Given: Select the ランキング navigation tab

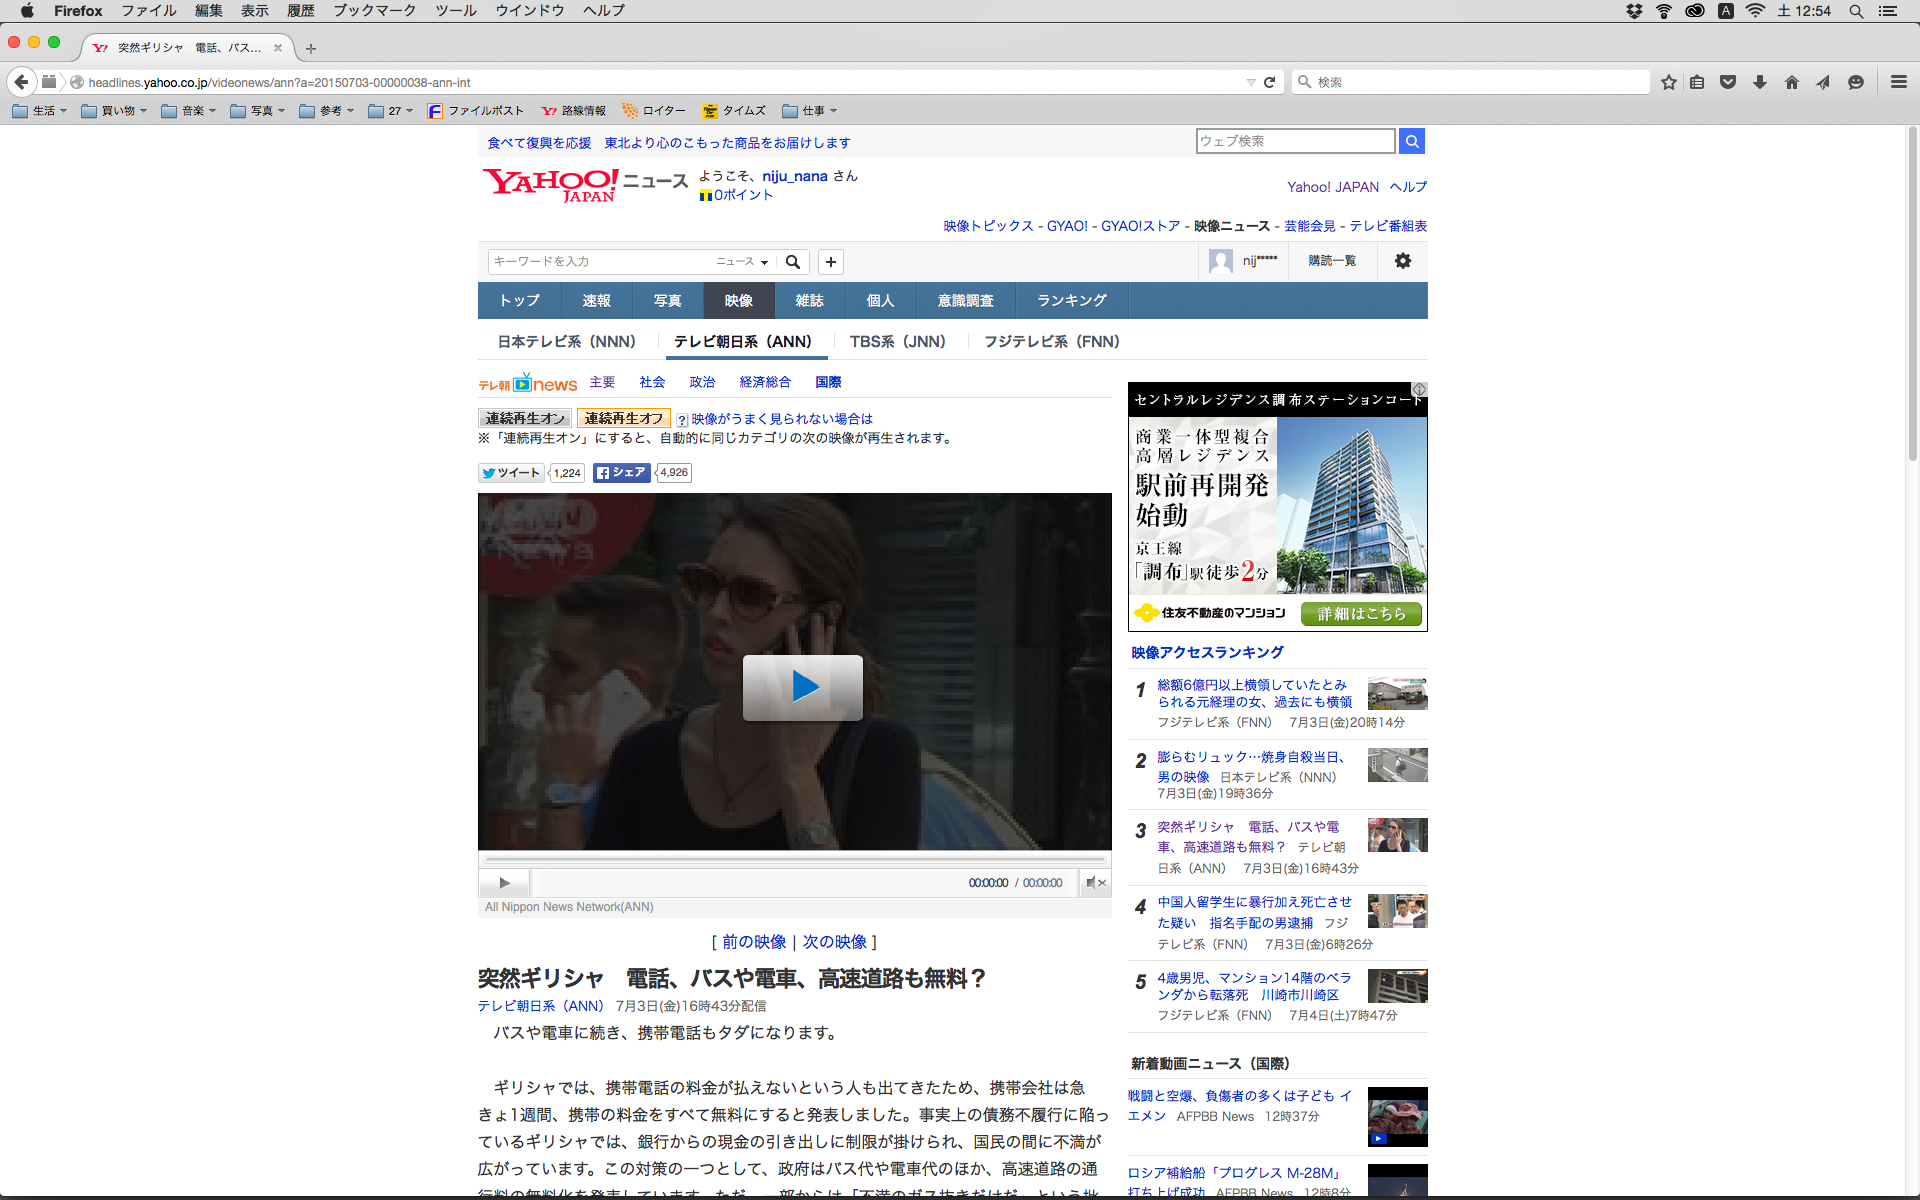Looking at the screenshot, I should pos(1071,301).
